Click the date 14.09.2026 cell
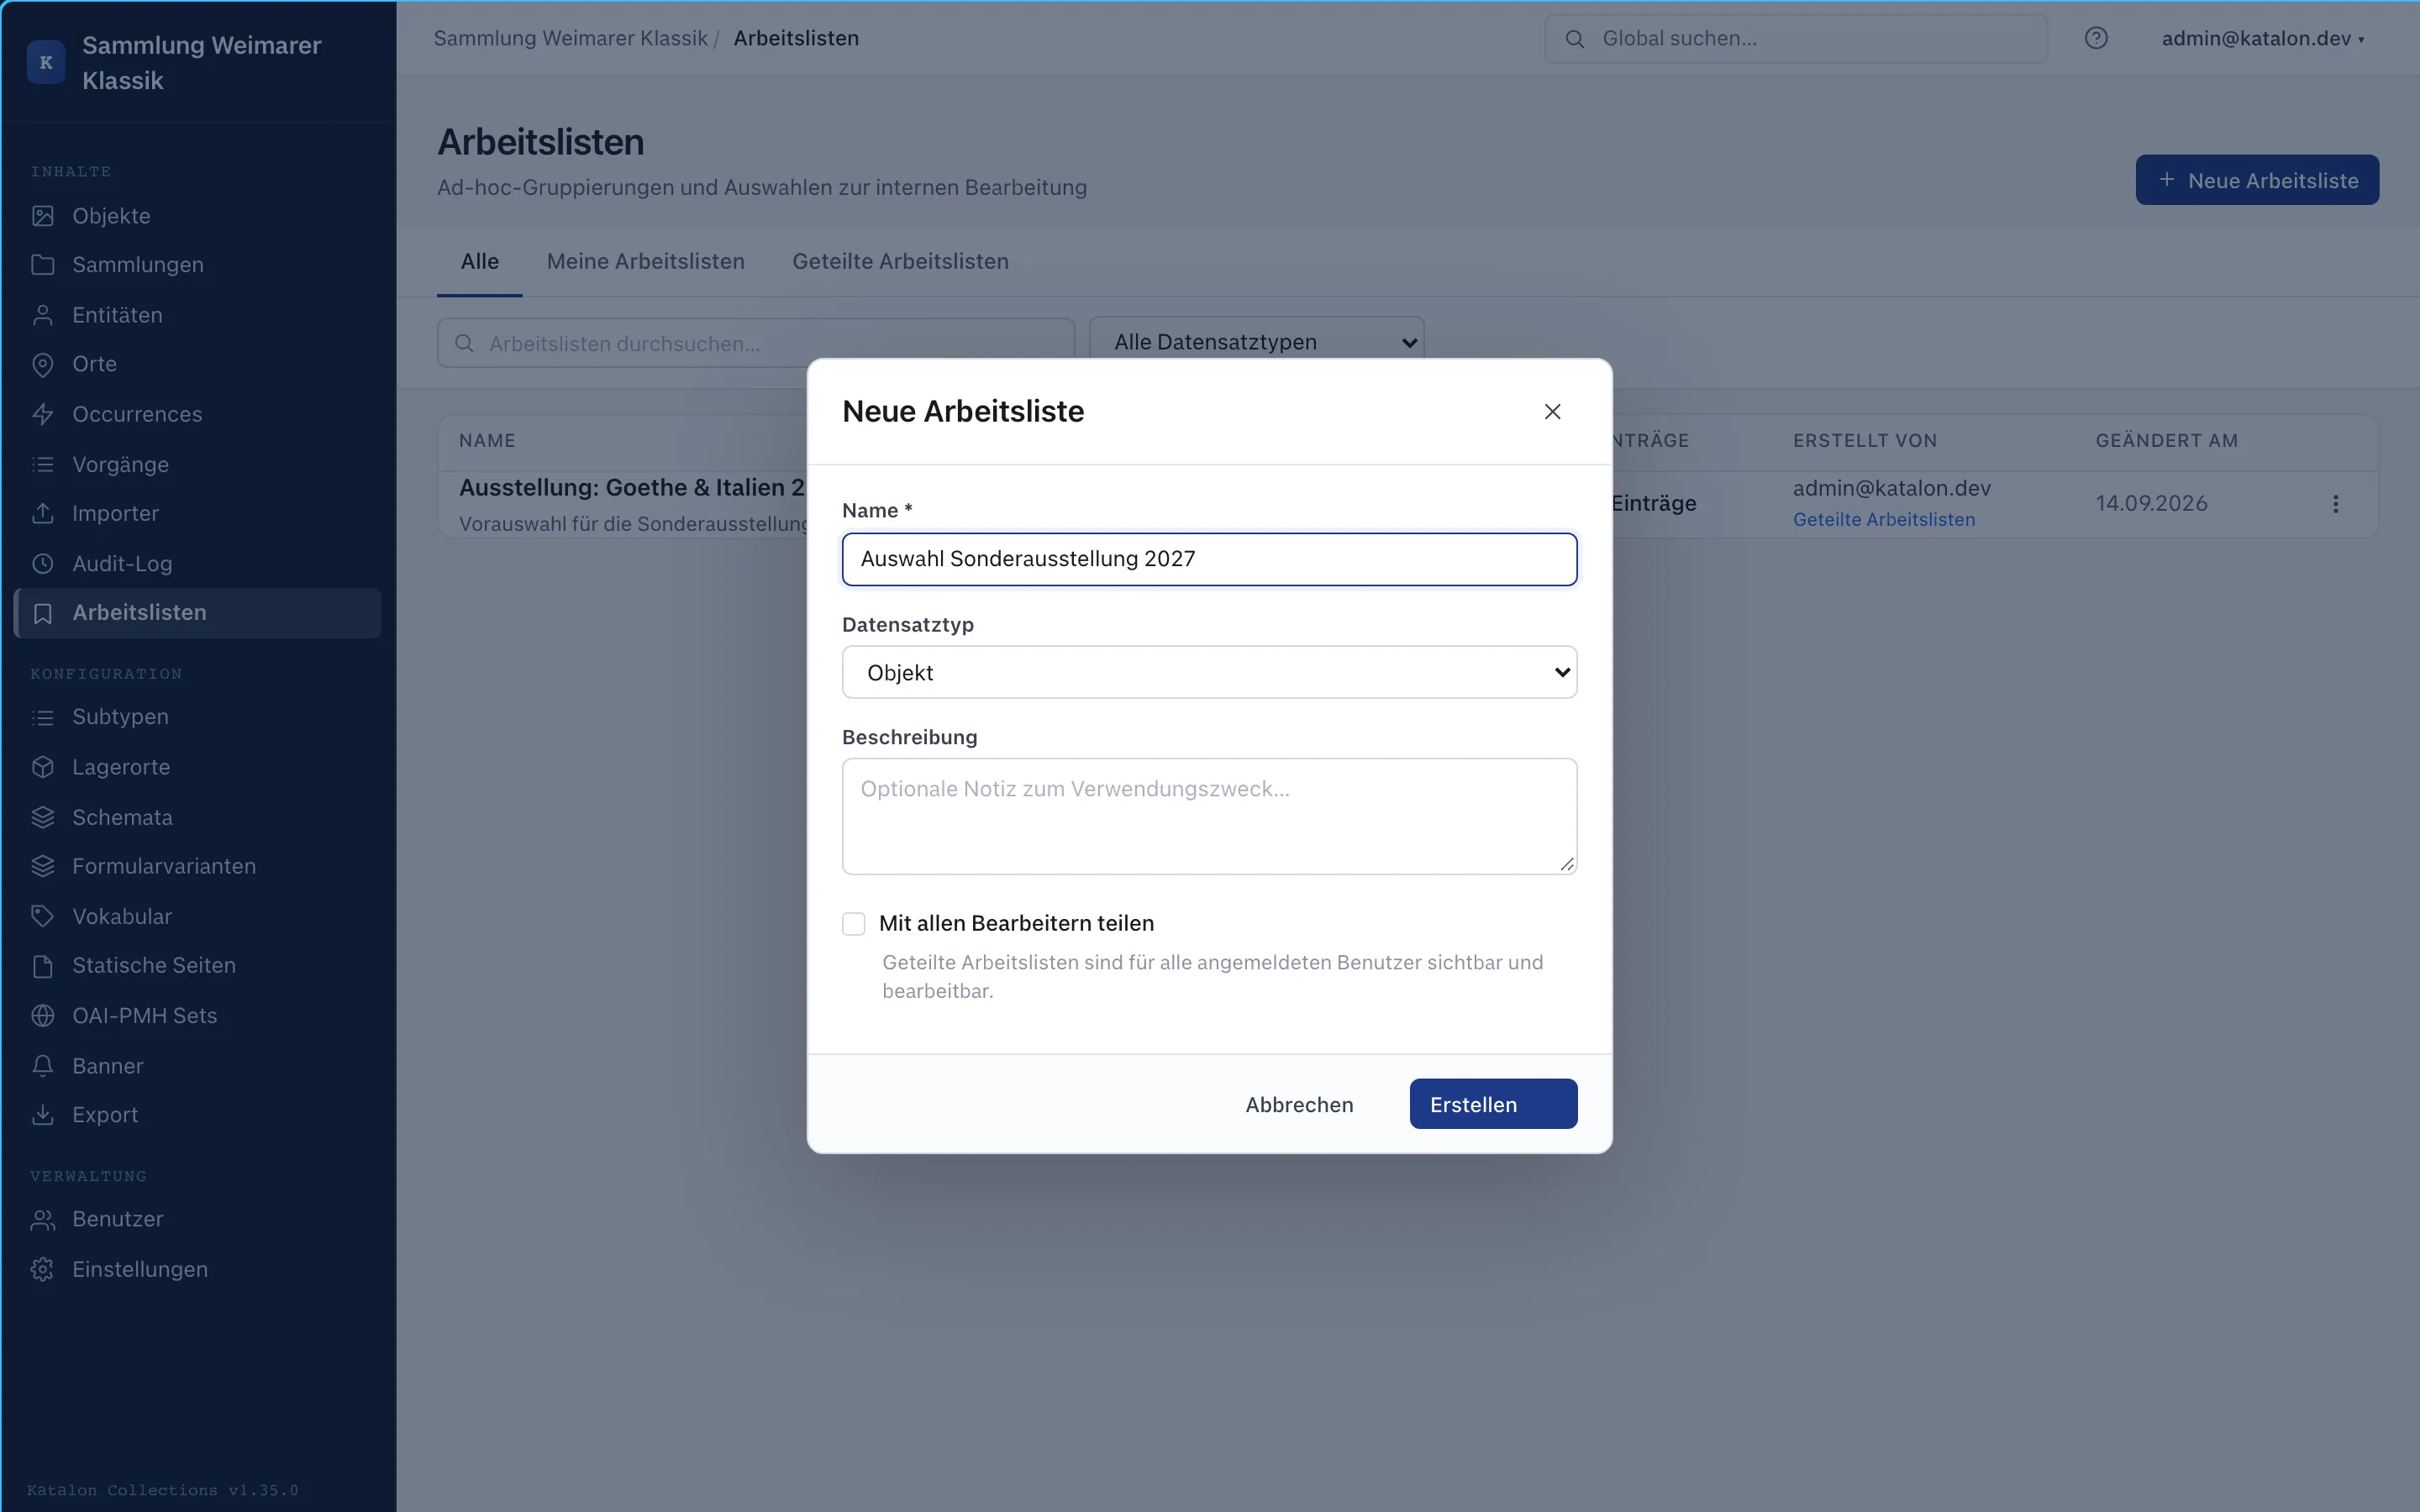 (2151, 503)
